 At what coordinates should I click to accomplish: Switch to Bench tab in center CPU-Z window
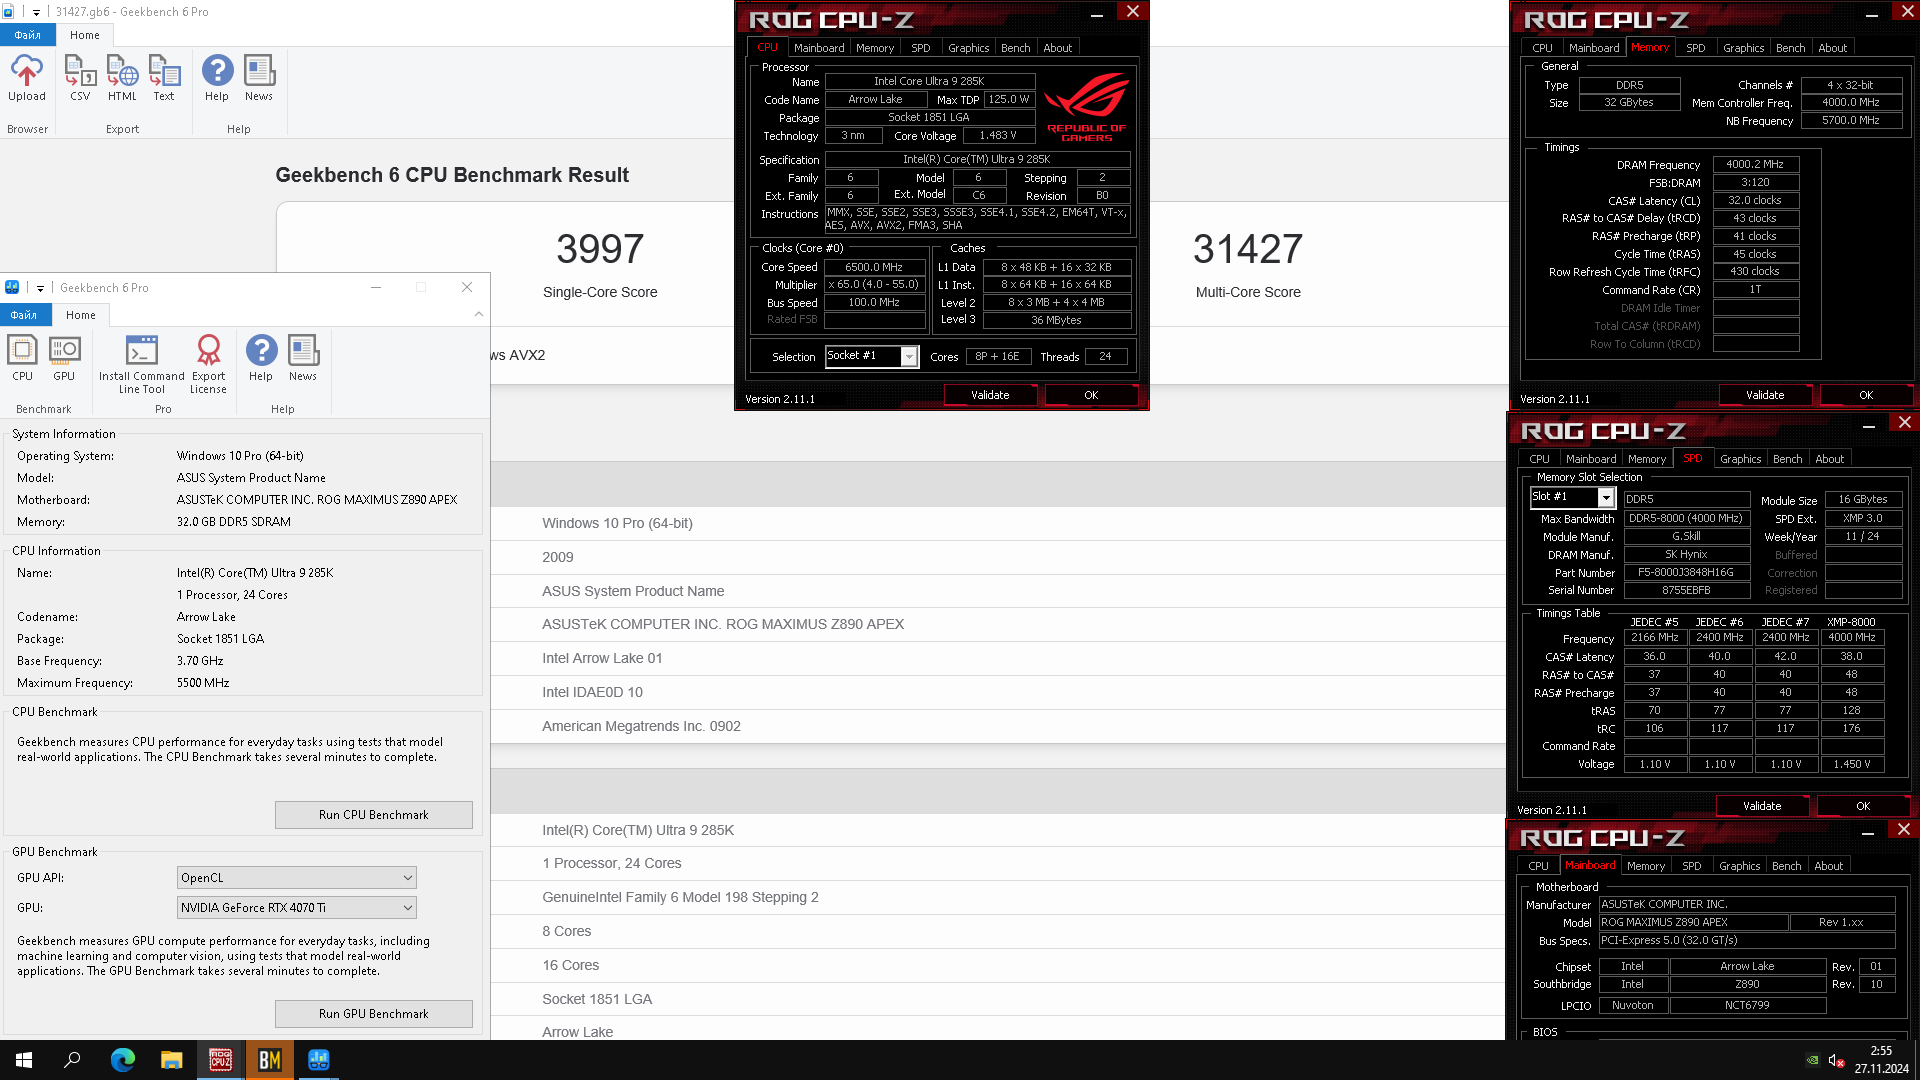[1015, 48]
